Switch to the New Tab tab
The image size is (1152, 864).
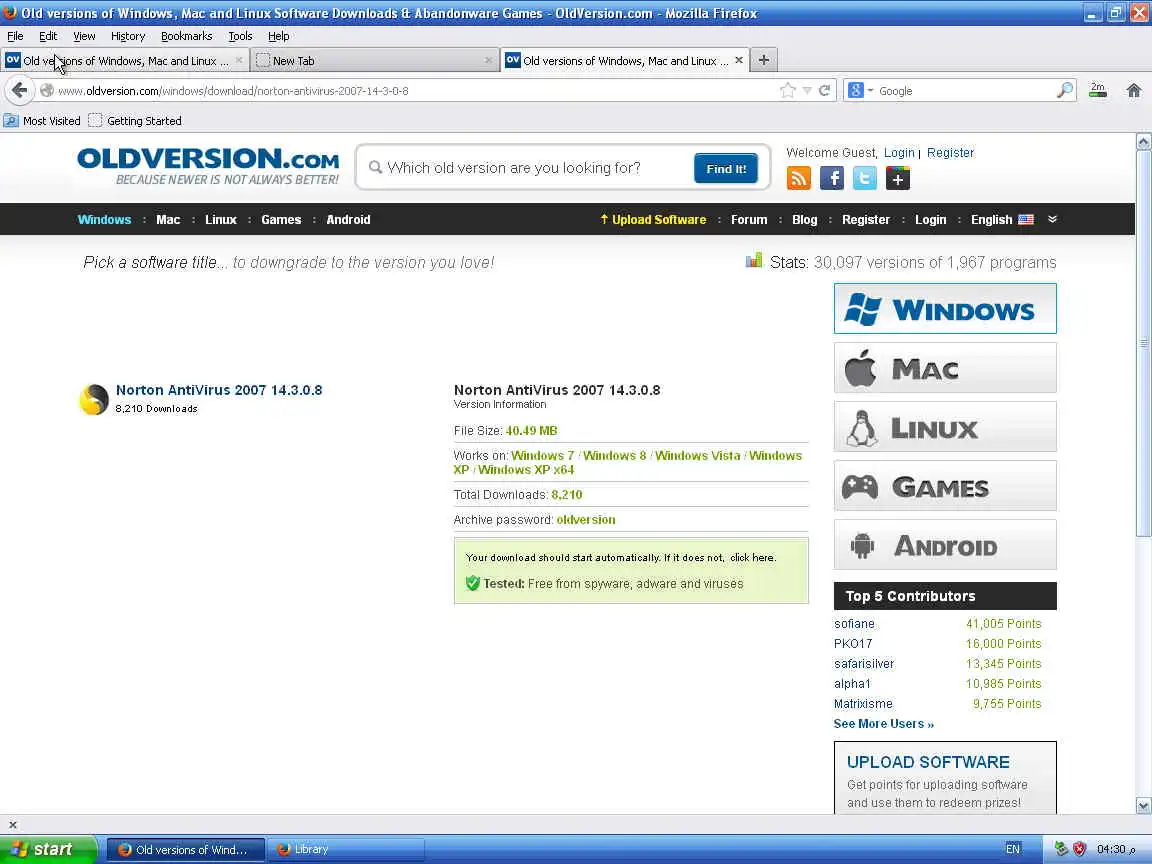(374, 60)
